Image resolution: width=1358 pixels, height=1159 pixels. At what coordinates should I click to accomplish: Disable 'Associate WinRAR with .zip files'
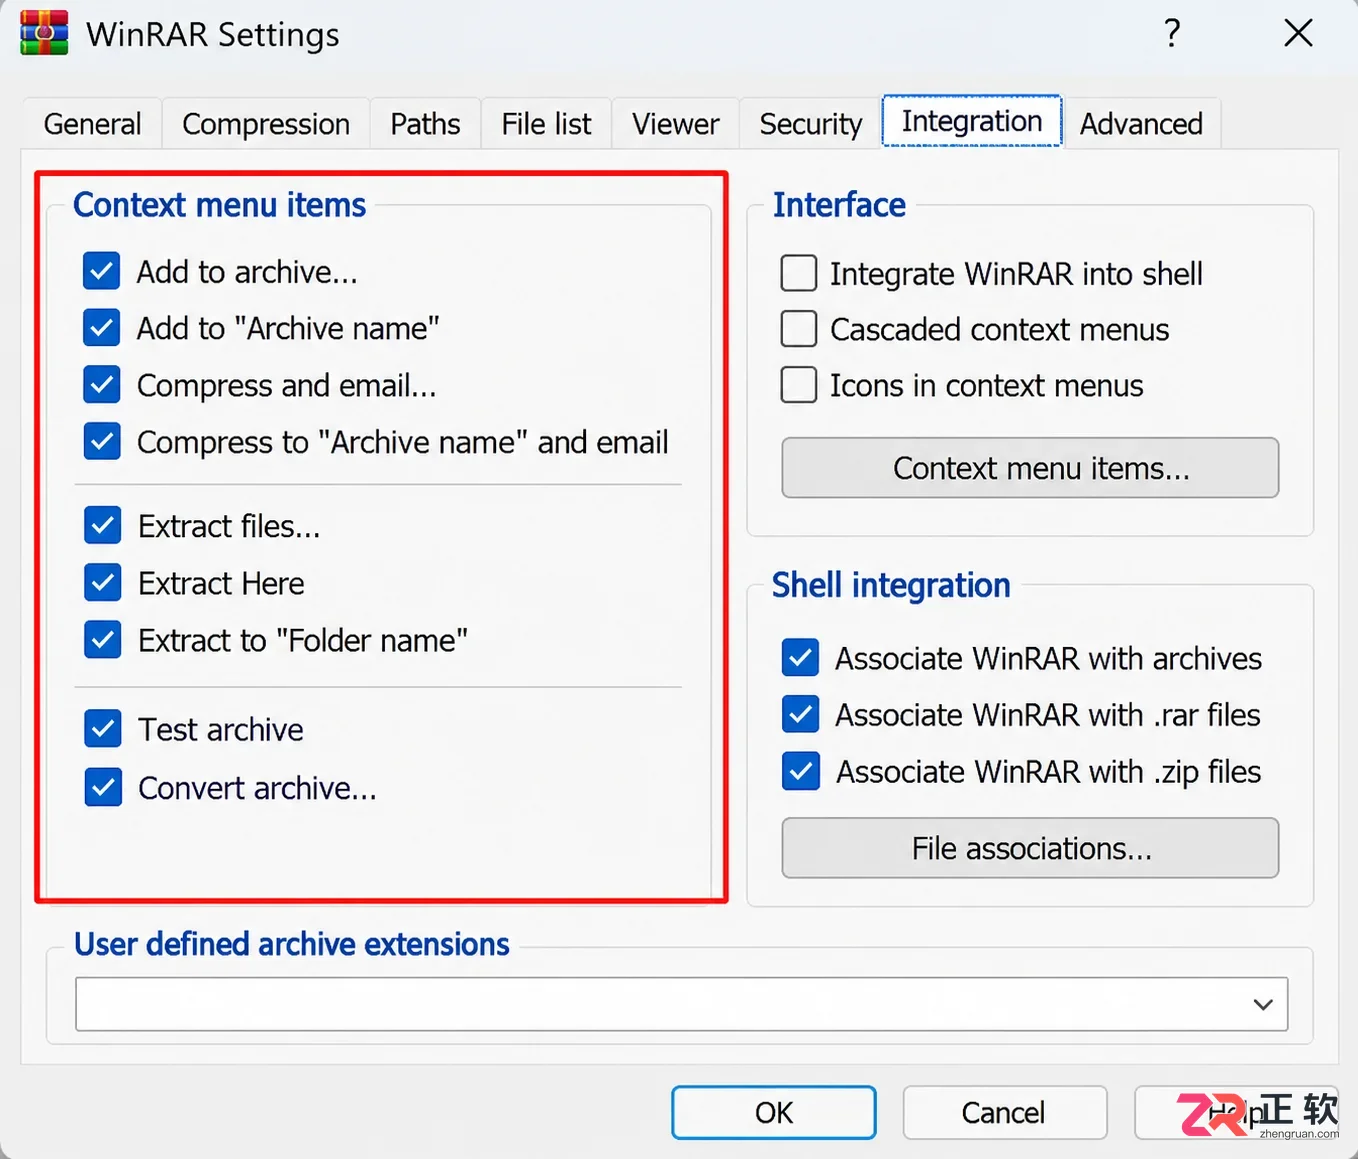[x=801, y=771]
